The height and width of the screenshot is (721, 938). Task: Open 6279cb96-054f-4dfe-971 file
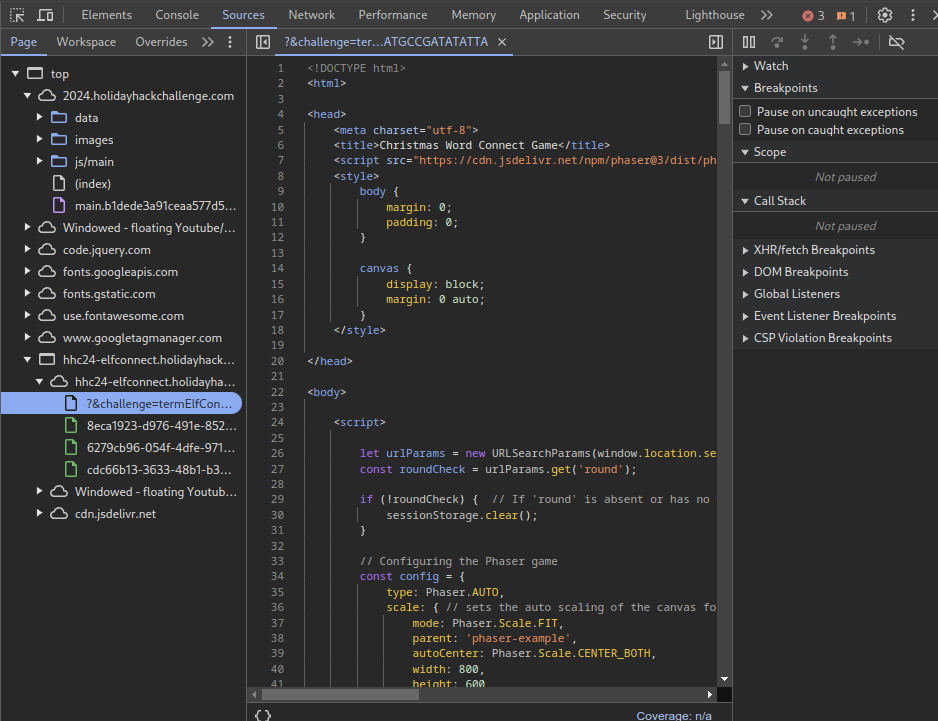(x=160, y=448)
